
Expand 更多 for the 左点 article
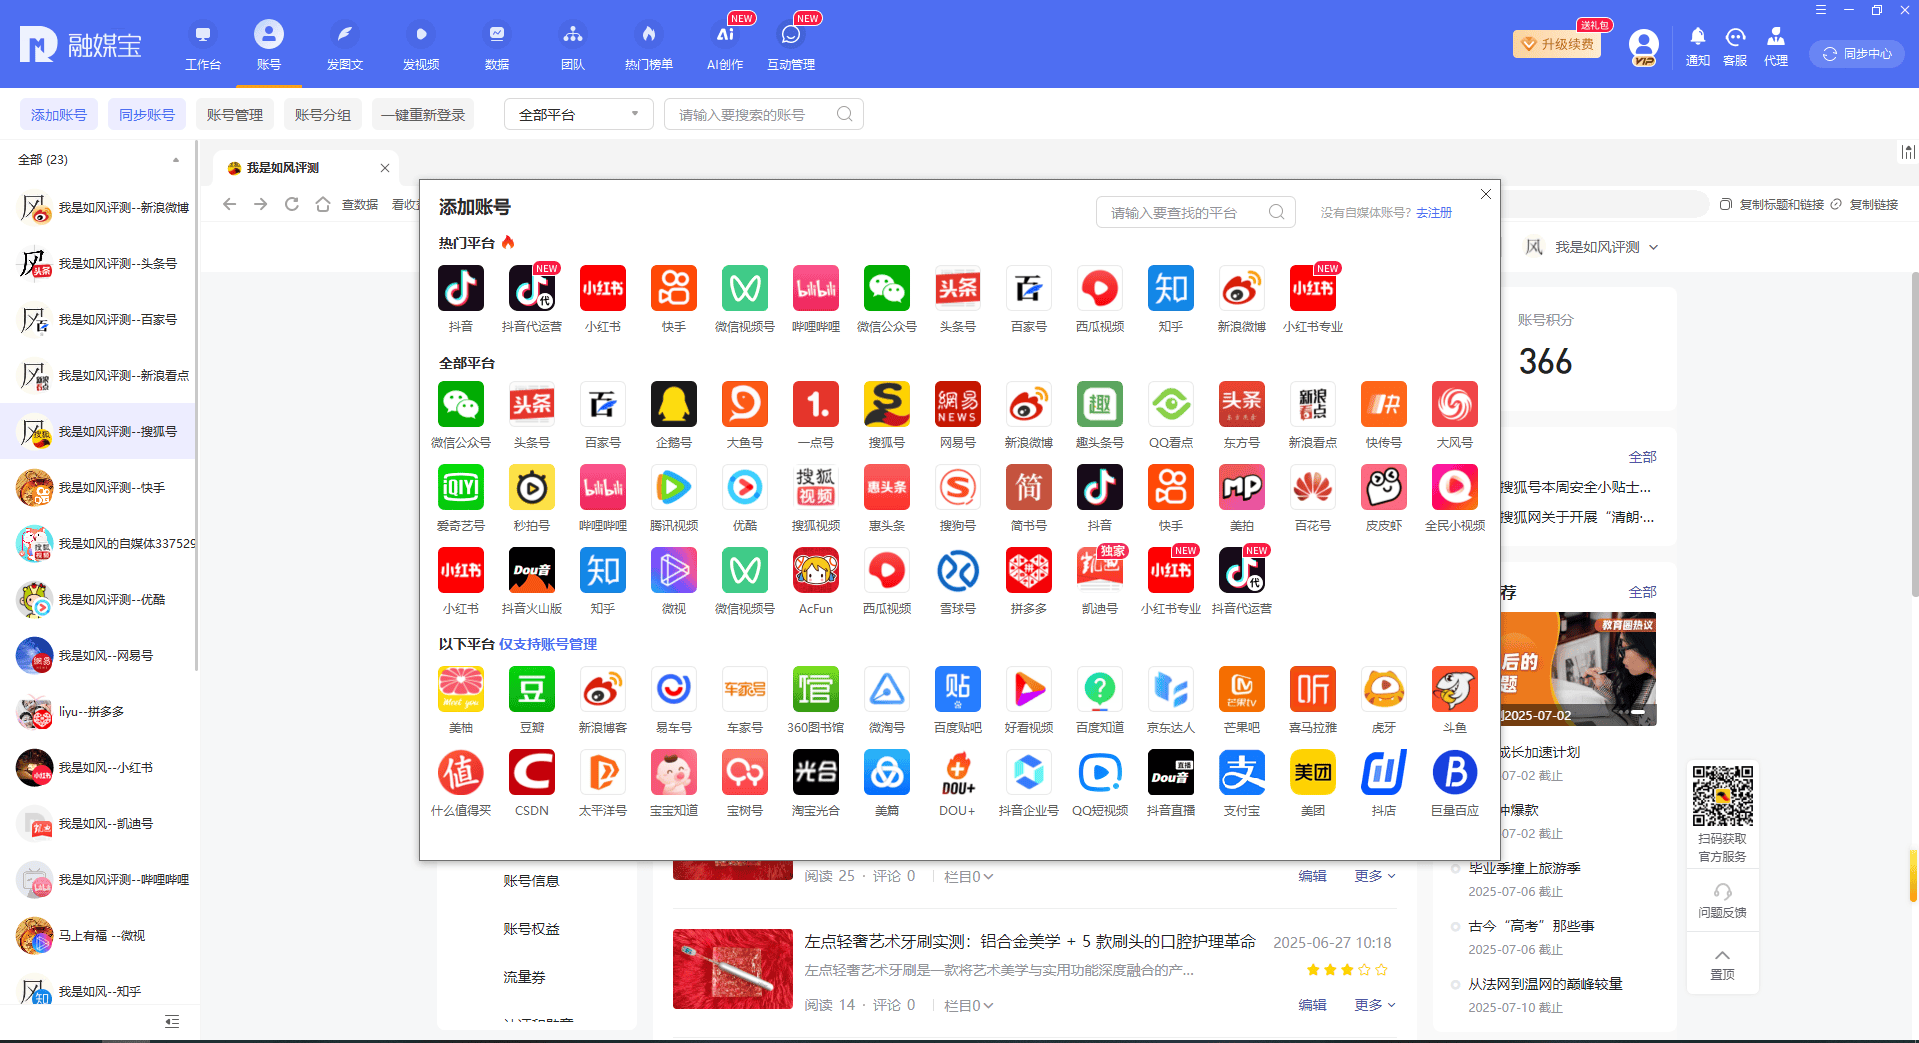1375,1005
